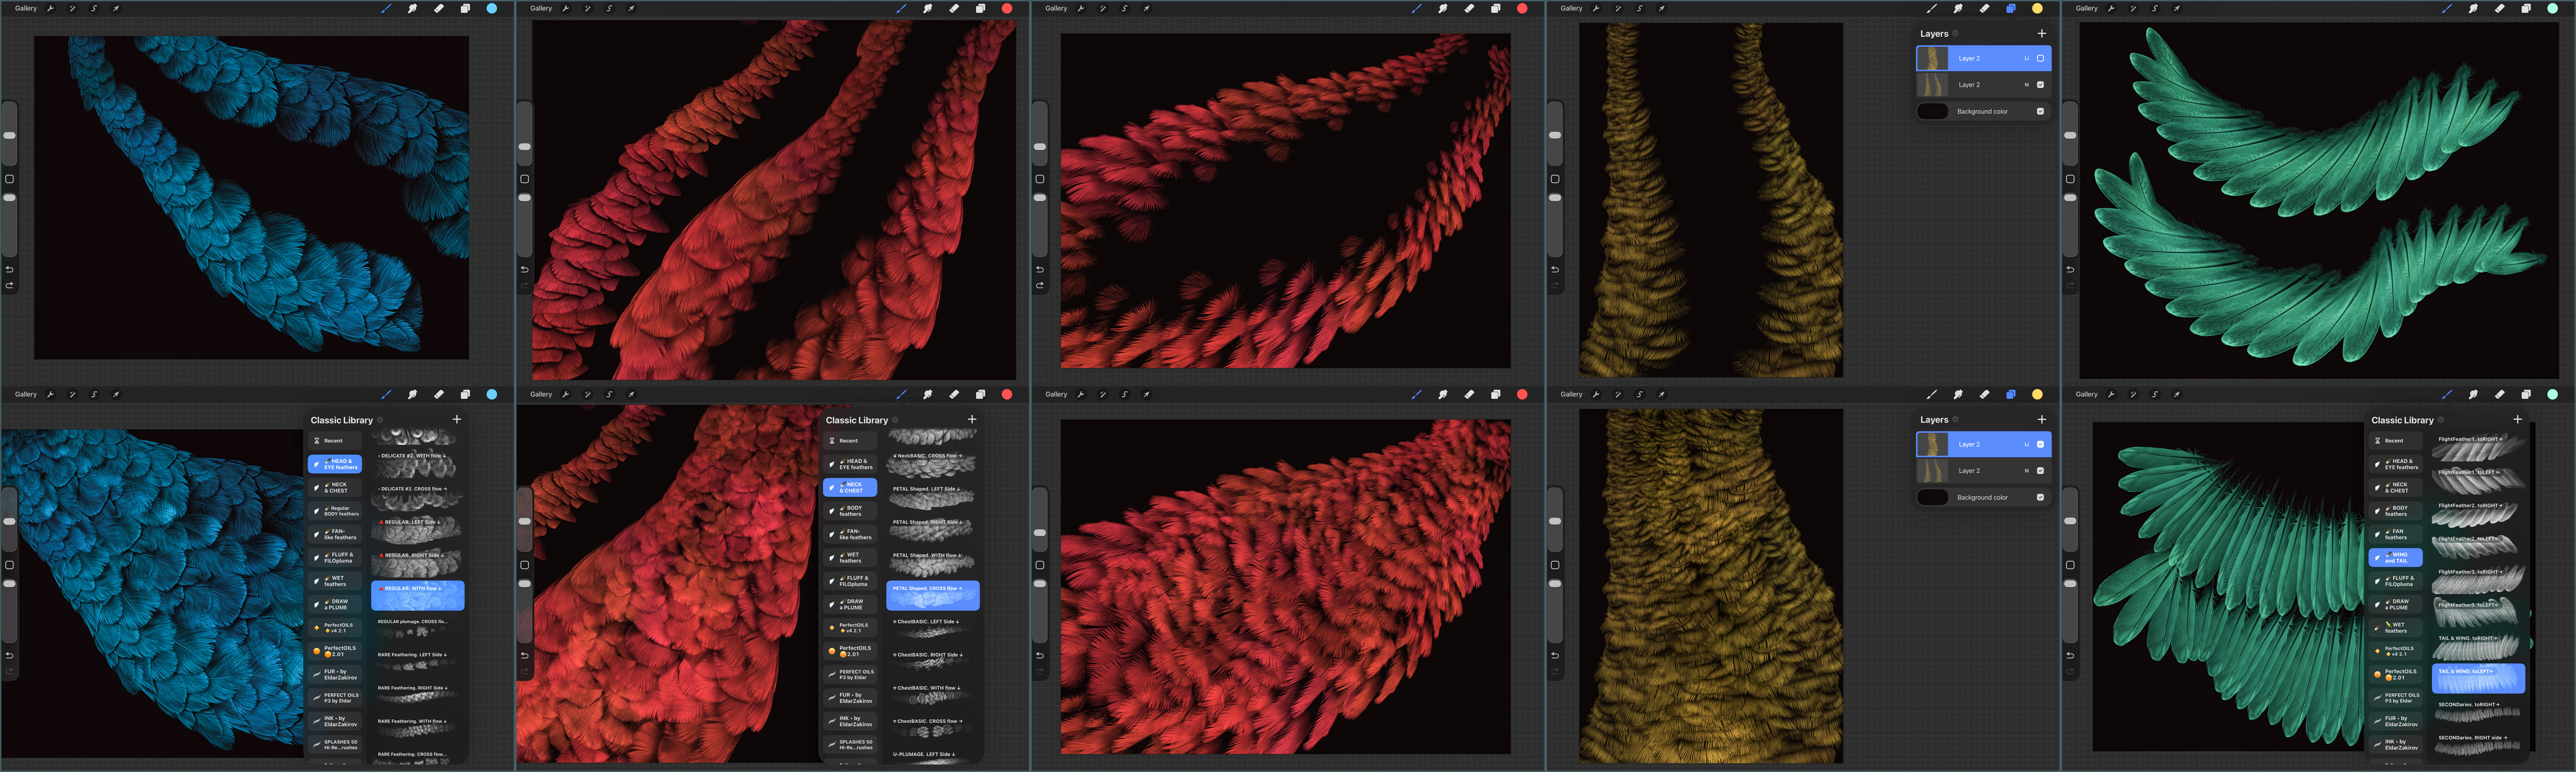Select Smudge tool in top green-wings screenshot
This screenshot has height=772, width=2576.
pos(2473,8)
